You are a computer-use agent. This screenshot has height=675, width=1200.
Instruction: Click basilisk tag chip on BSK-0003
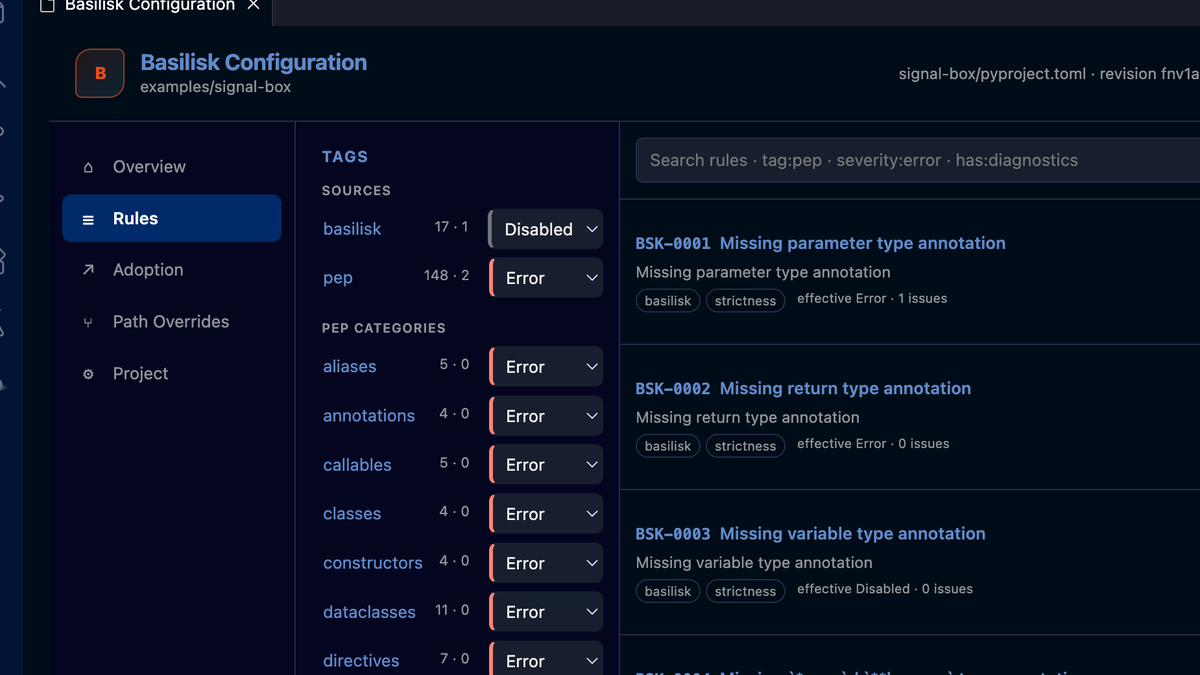pyautogui.click(x=668, y=591)
